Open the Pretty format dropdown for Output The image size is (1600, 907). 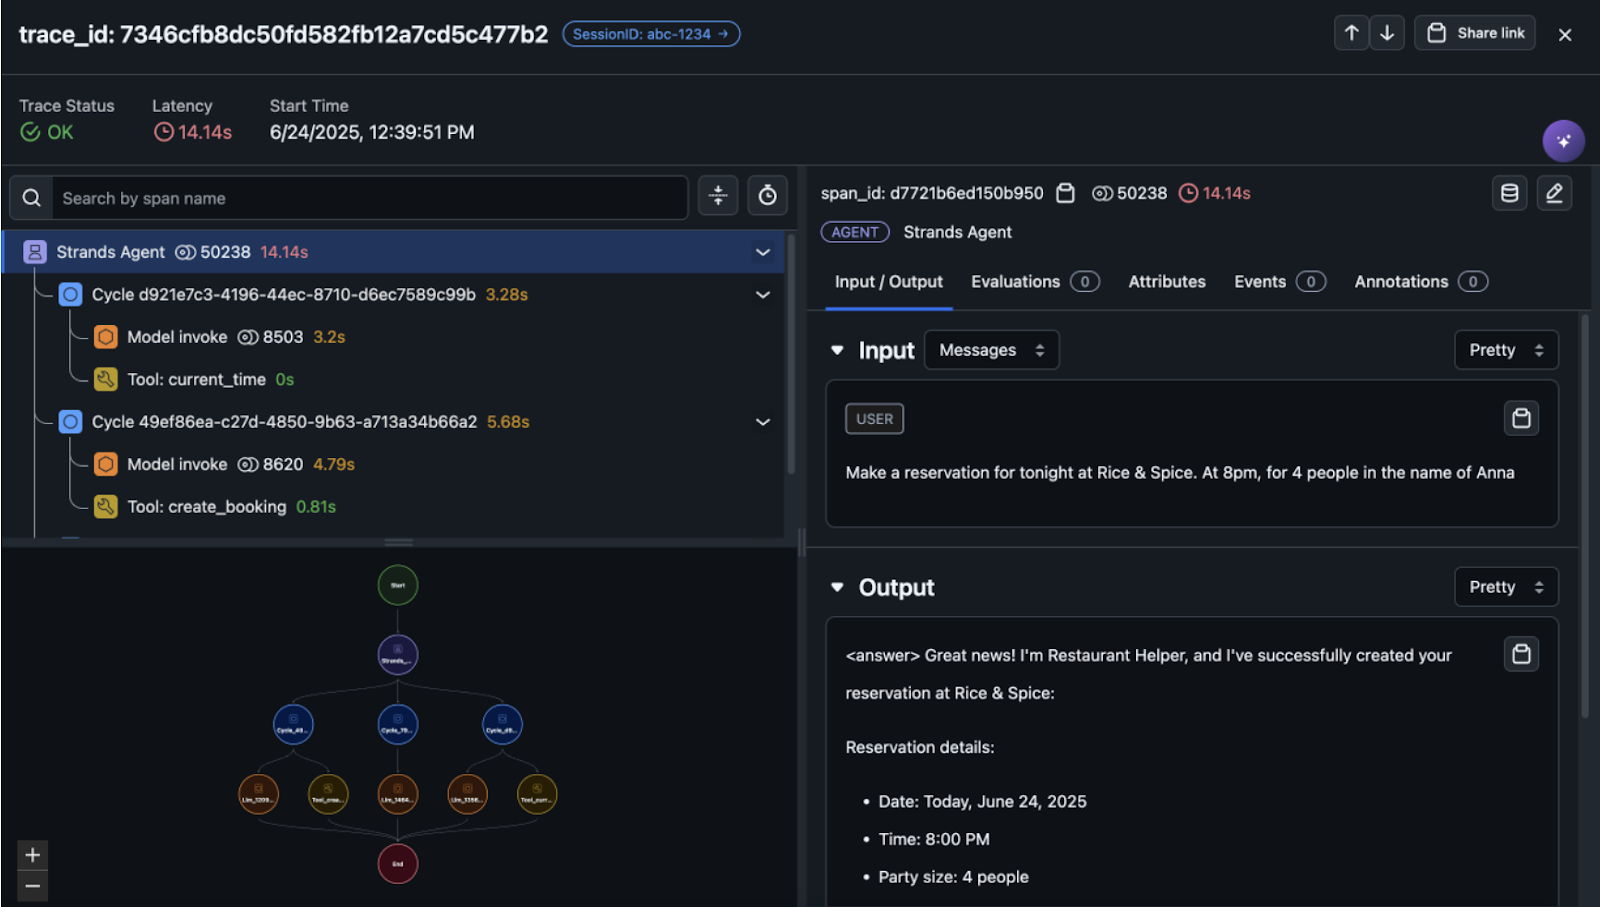[x=1506, y=587]
